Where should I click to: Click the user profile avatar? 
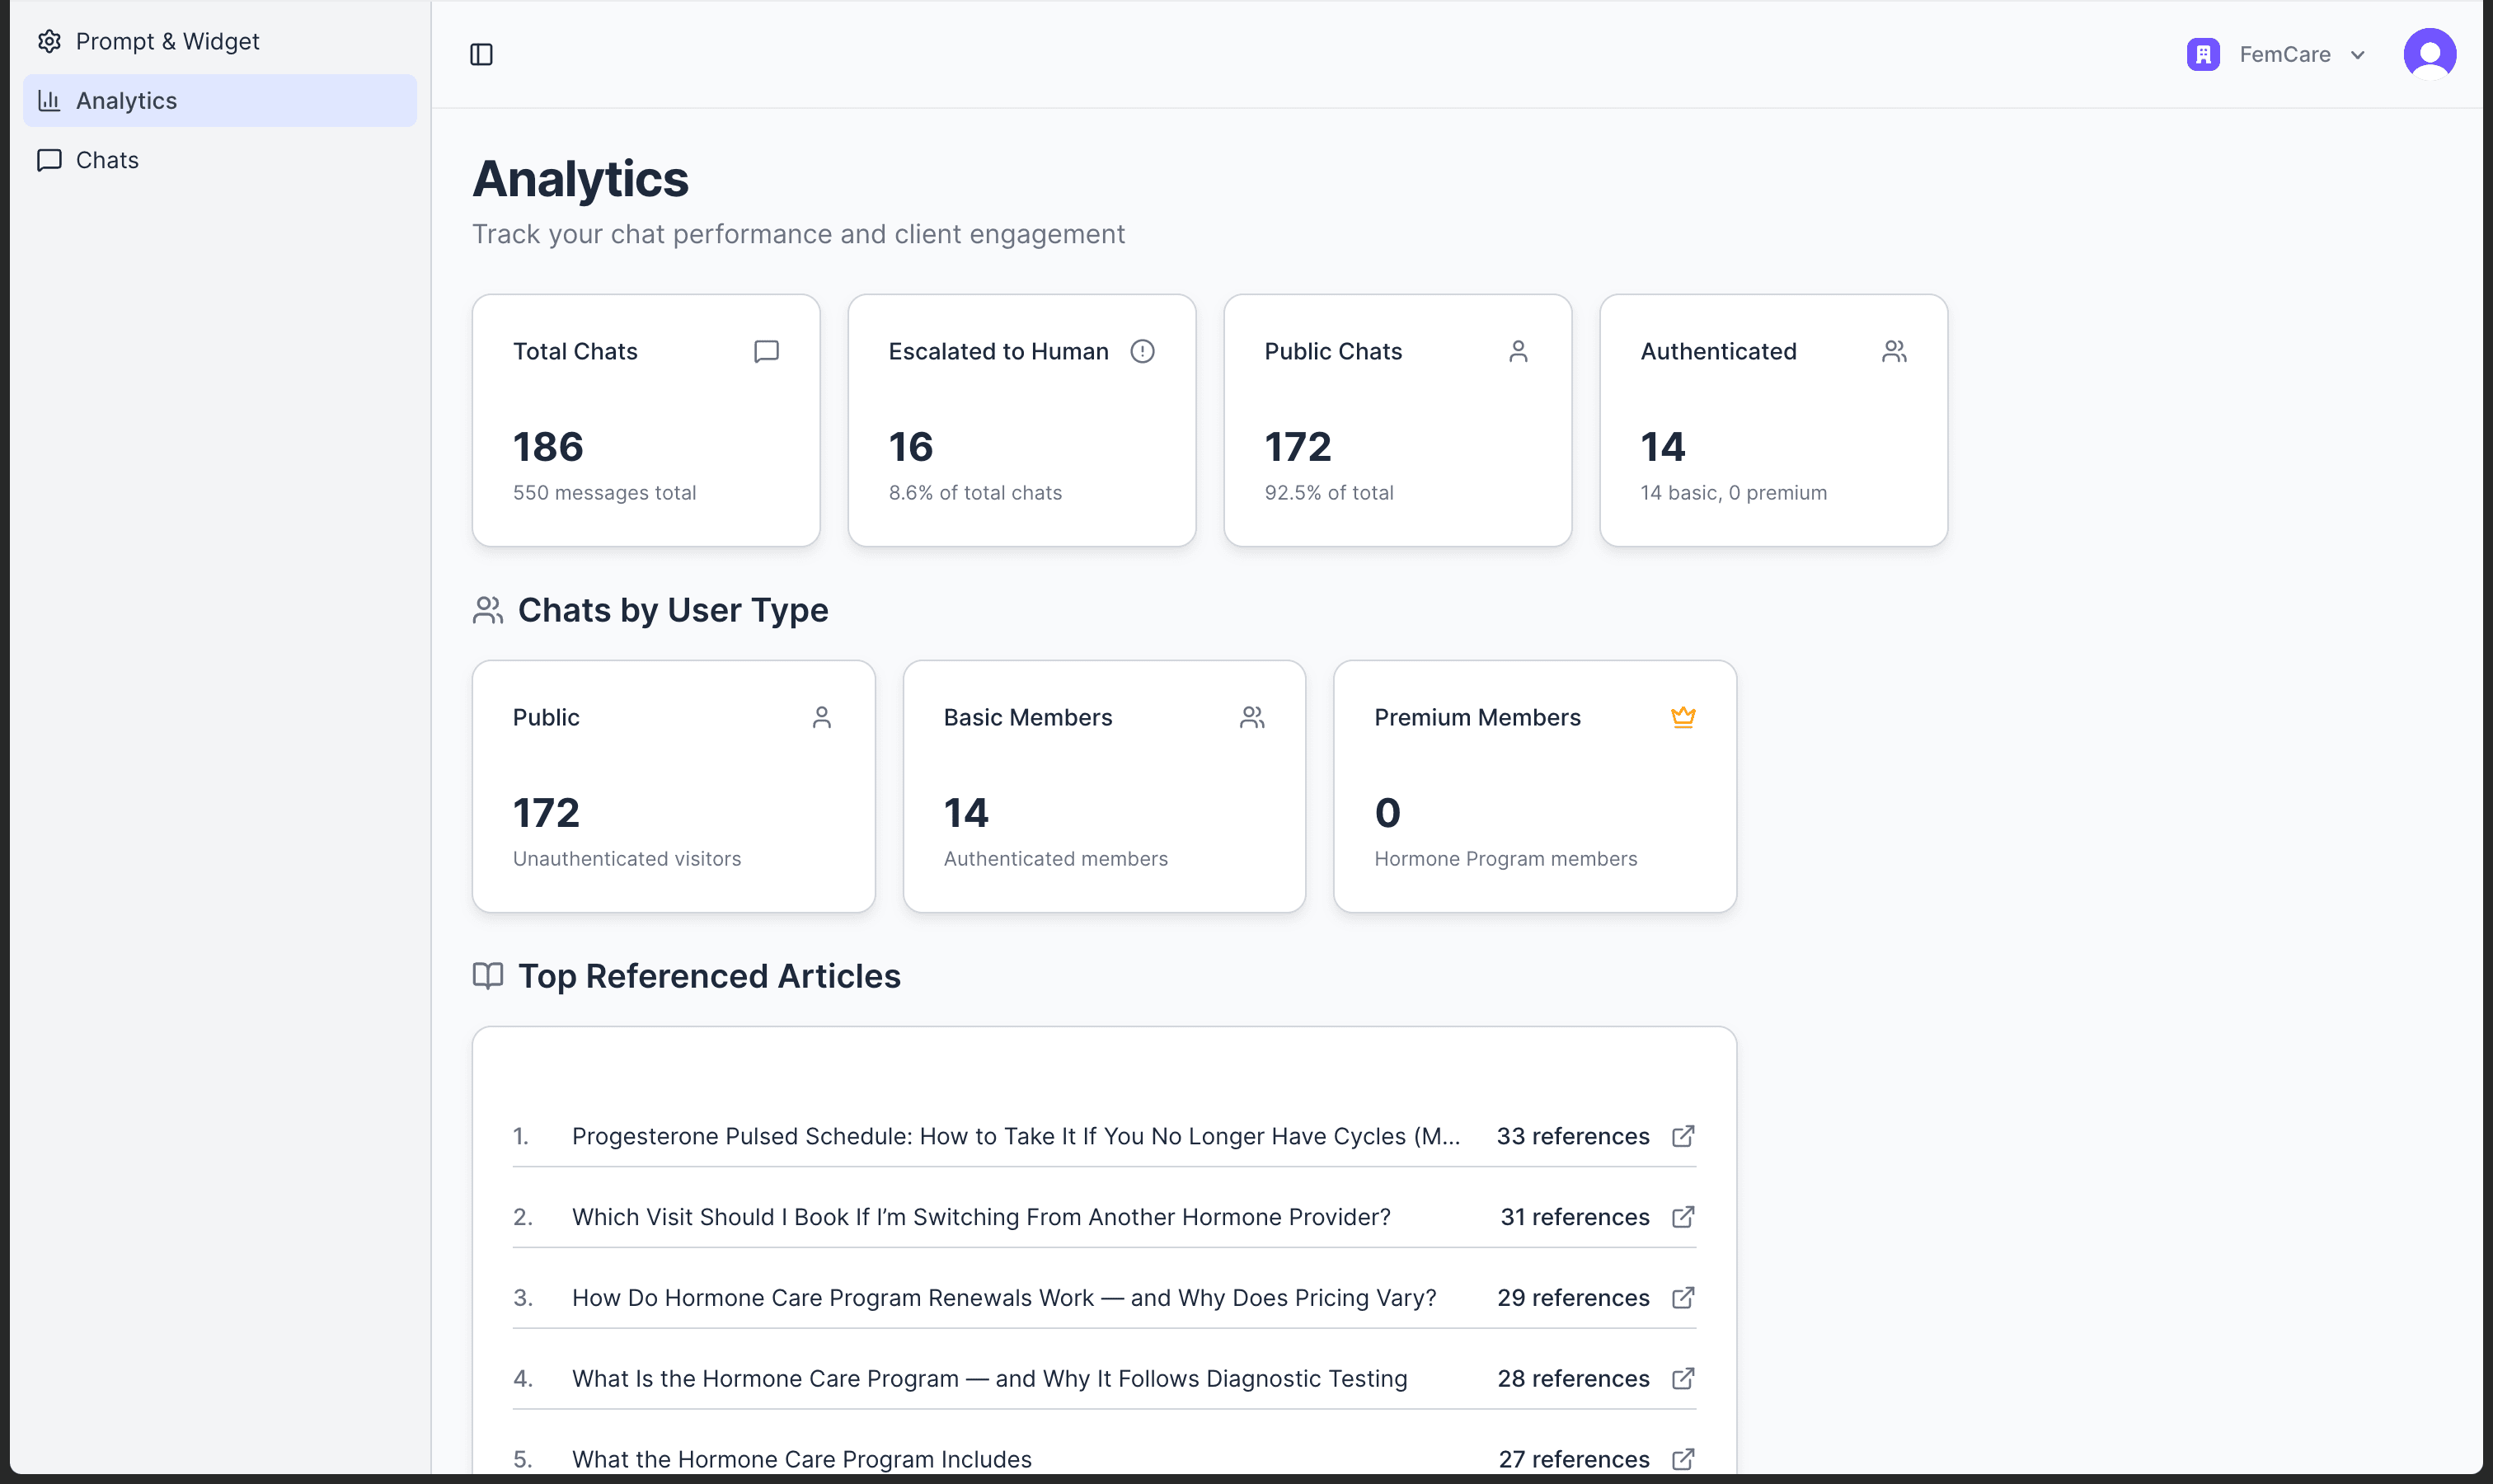tap(2429, 54)
